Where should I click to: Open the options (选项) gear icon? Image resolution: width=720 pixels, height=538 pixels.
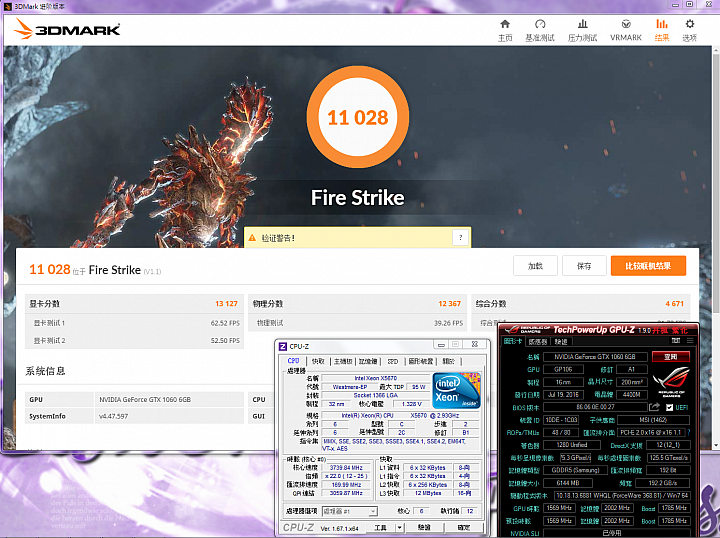689,24
